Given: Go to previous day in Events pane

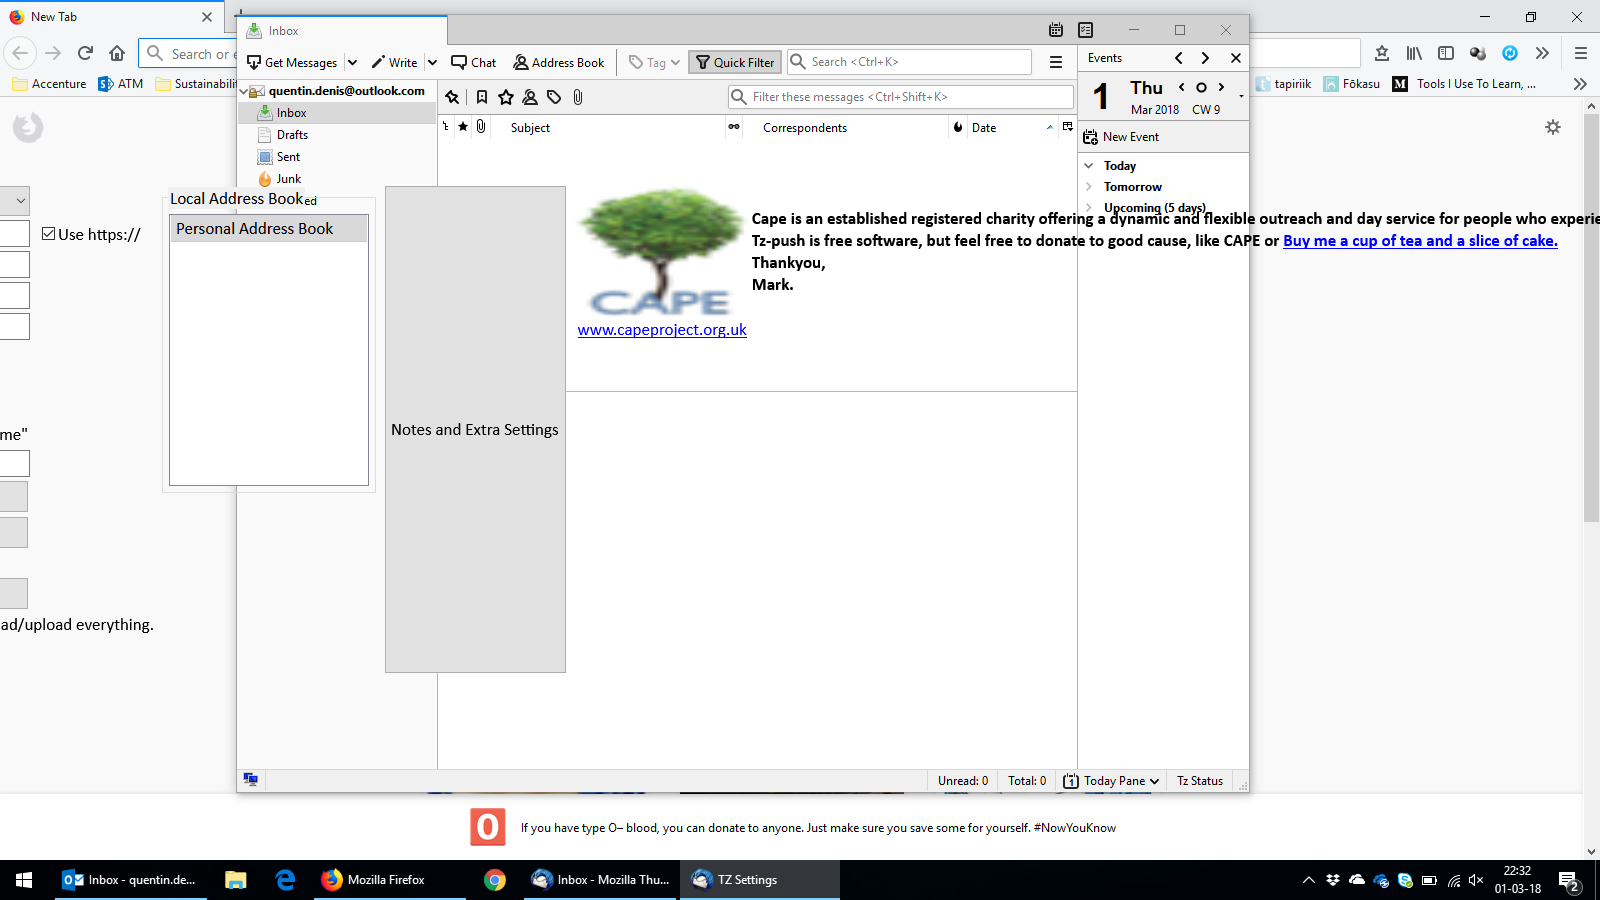Looking at the screenshot, I should point(1179,58).
